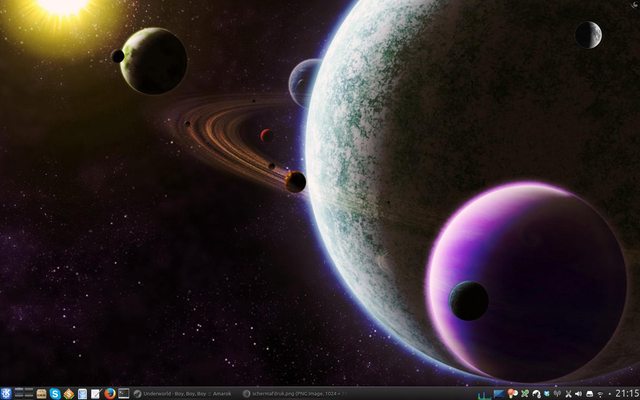Viewport: 640px width, 400px height.
Task: Open the Konsole terminal launcher
Action: [x=124, y=393]
